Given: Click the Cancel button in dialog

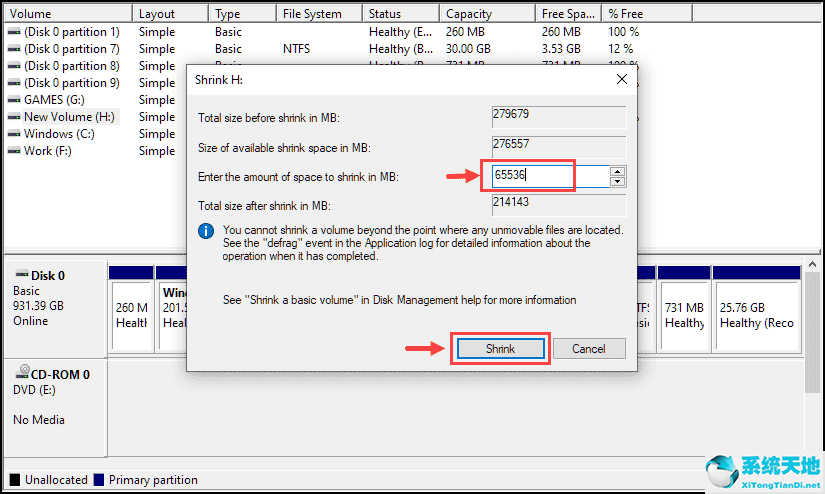Looking at the screenshot, I should point(588,349).
